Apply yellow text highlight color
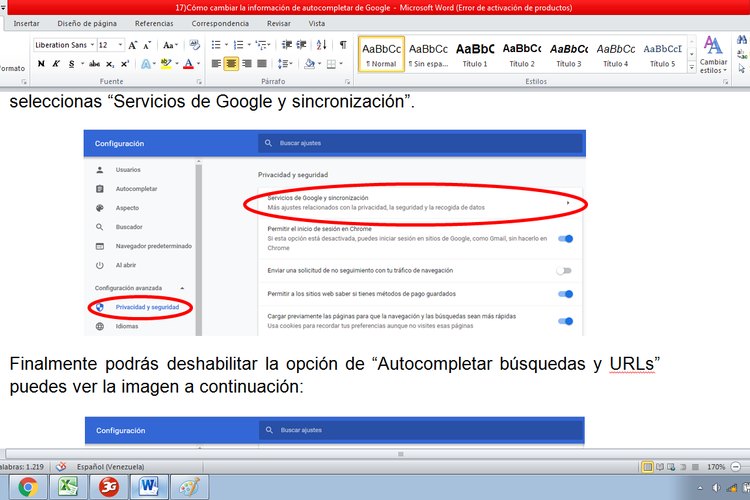Image resolution: width=750 pixels, height=500 pixels. (x=166, y=64)
